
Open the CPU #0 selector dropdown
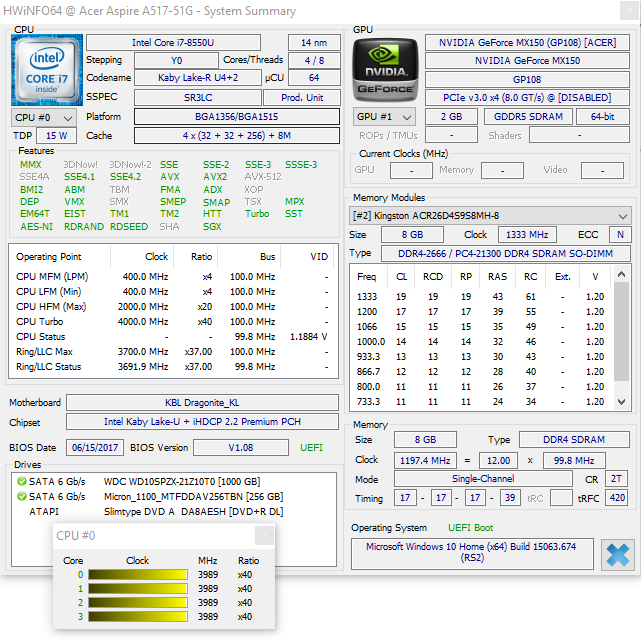44,118
